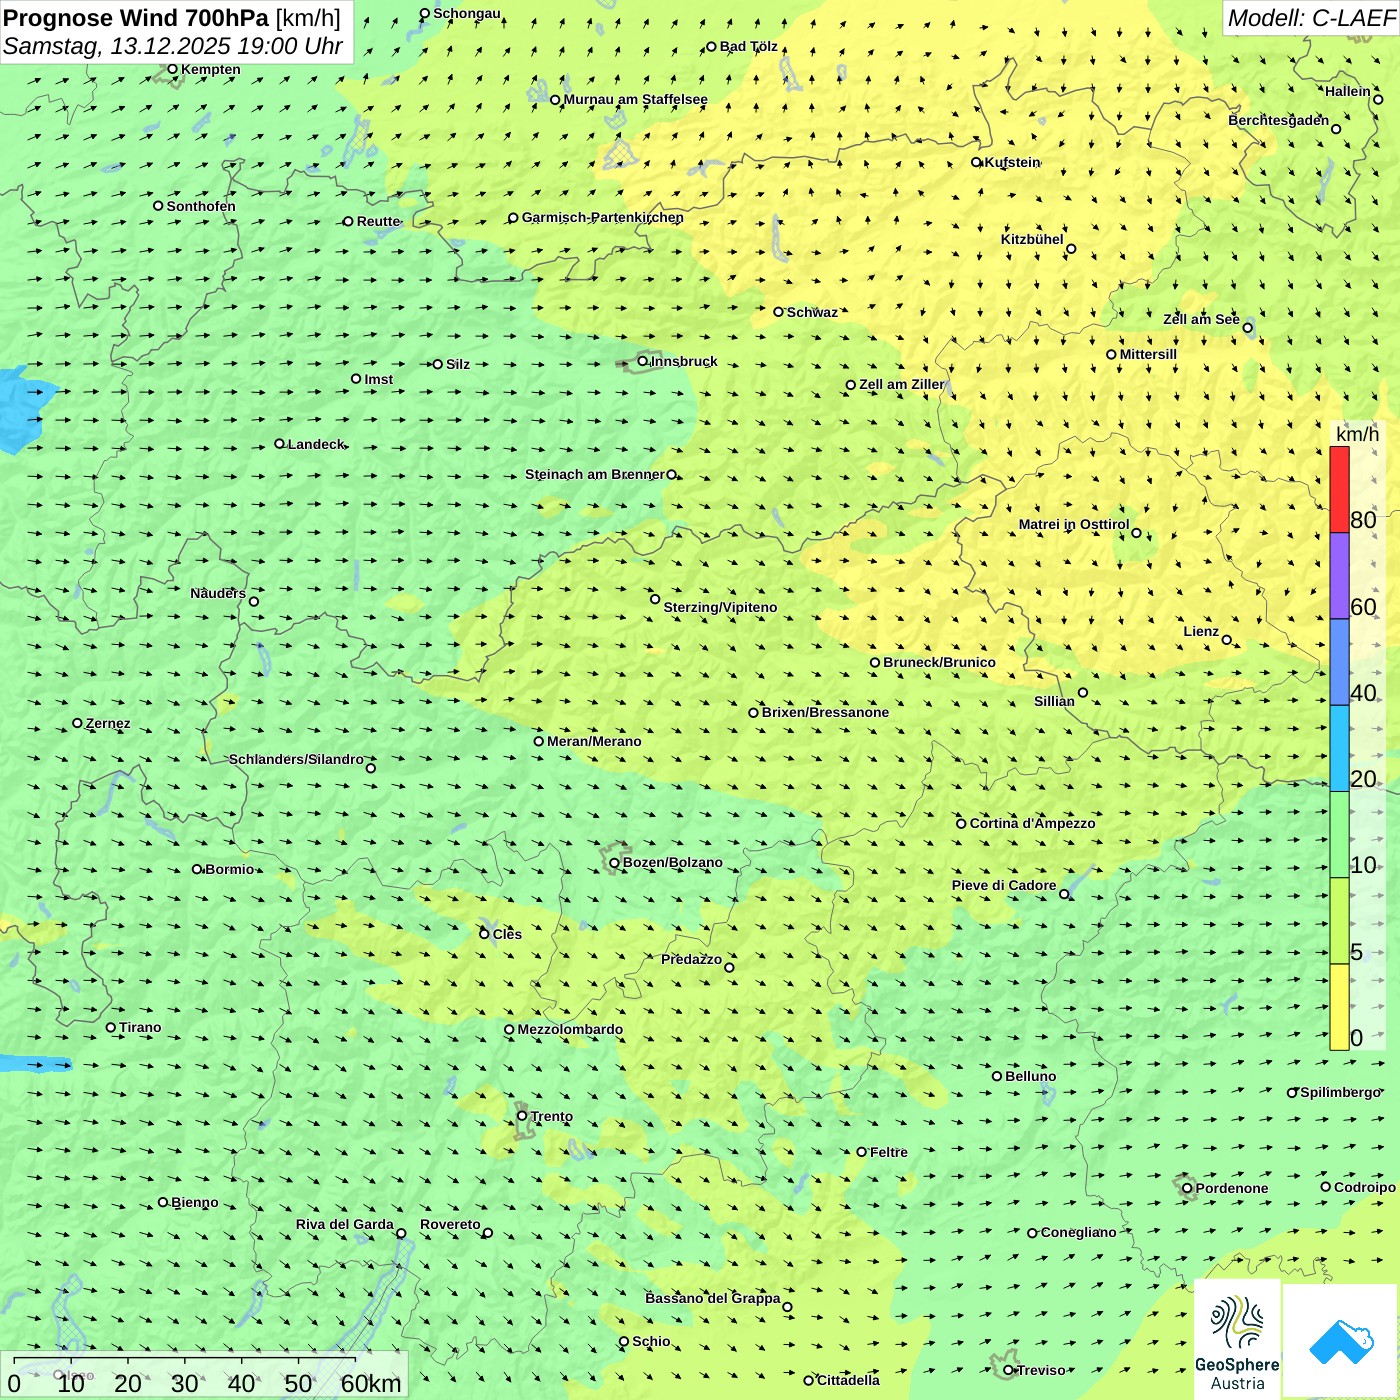Click the Kitzbühel label

pos(1032,239)
